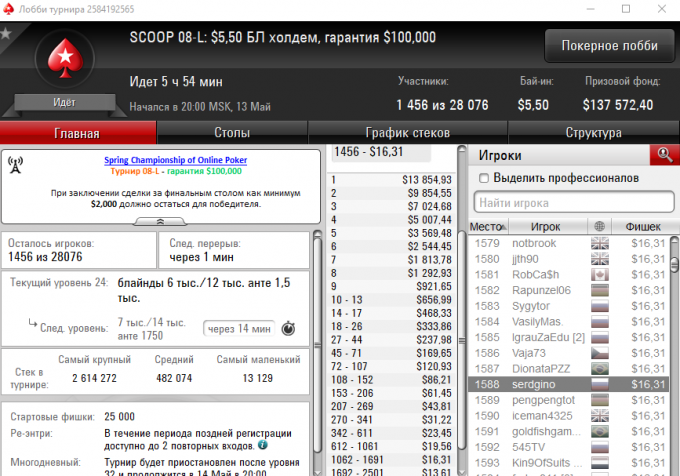Viewport: 680px width, 476px height.
Task: Click the 'через 14 мин' timer button
Action: point(239,329)
